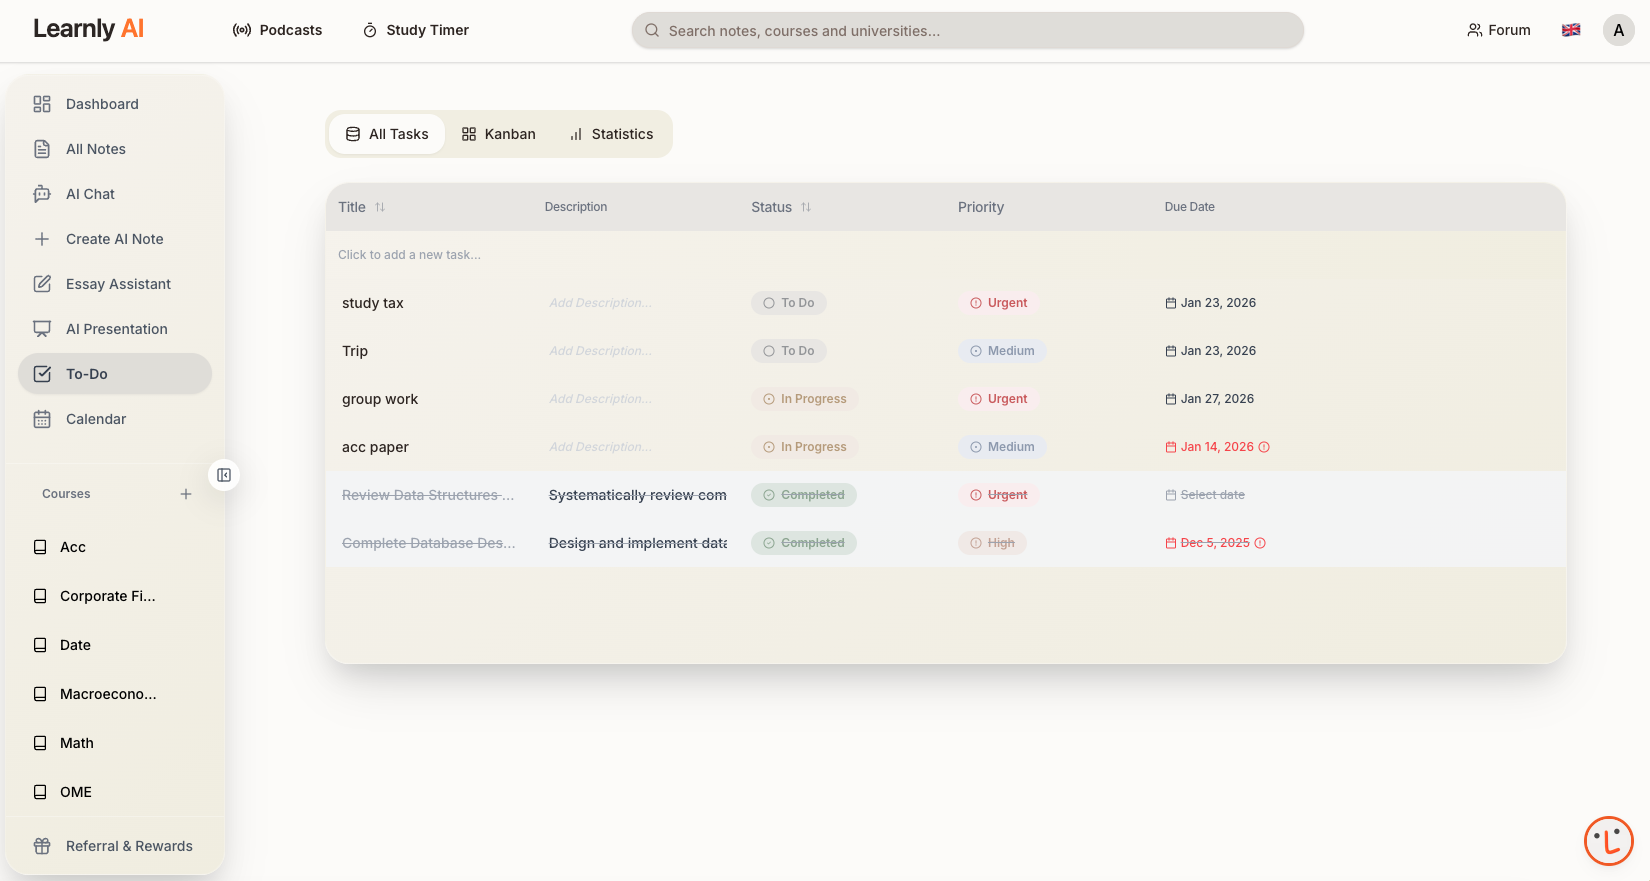Change group work Urgent priority
The image size is (1650, 881).
[x=998, y=399]
